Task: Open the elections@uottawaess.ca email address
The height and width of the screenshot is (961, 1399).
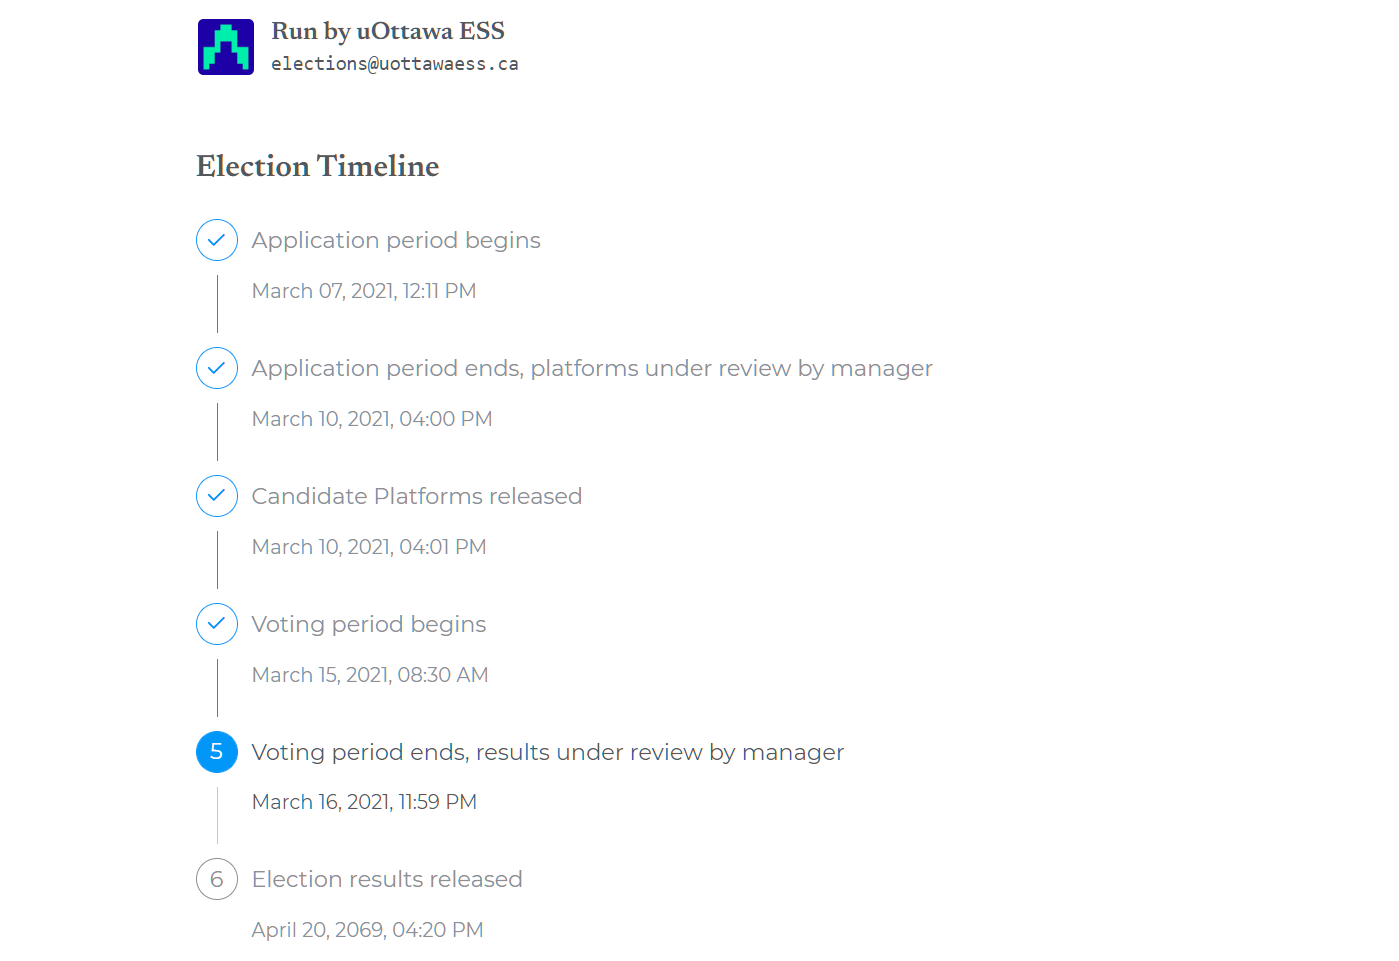Action: [x=395, y=64]
